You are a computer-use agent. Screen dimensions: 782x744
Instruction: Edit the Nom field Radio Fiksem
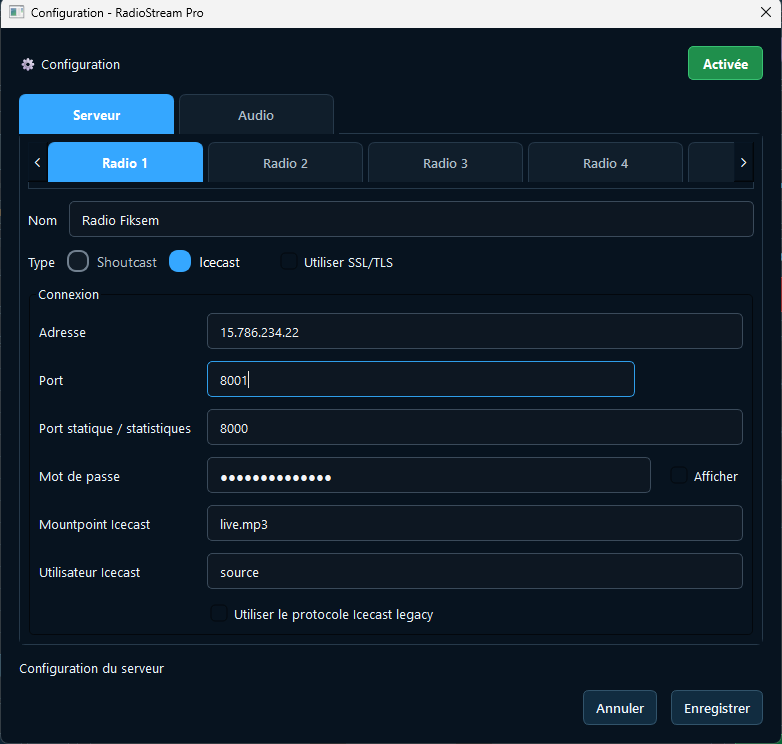pos(411,219)
